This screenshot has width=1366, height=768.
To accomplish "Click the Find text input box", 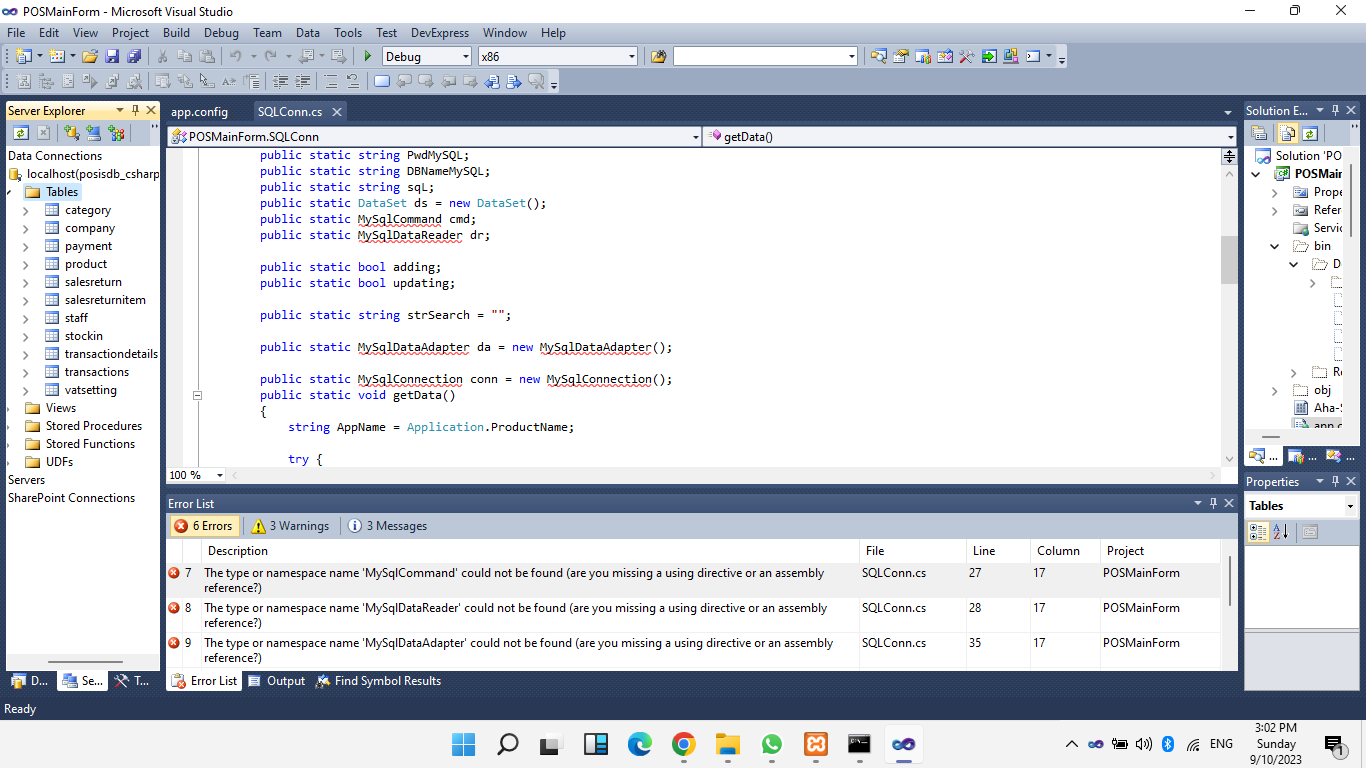I will (x=760, y=57).
